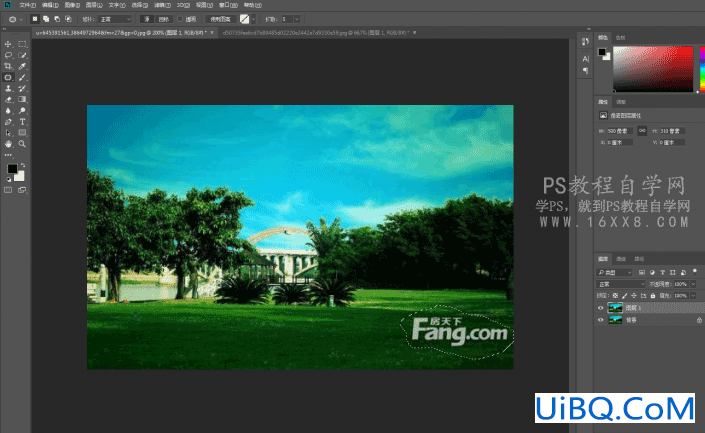
Task: Select the Quick Selection tool
Action: [22, 55]
